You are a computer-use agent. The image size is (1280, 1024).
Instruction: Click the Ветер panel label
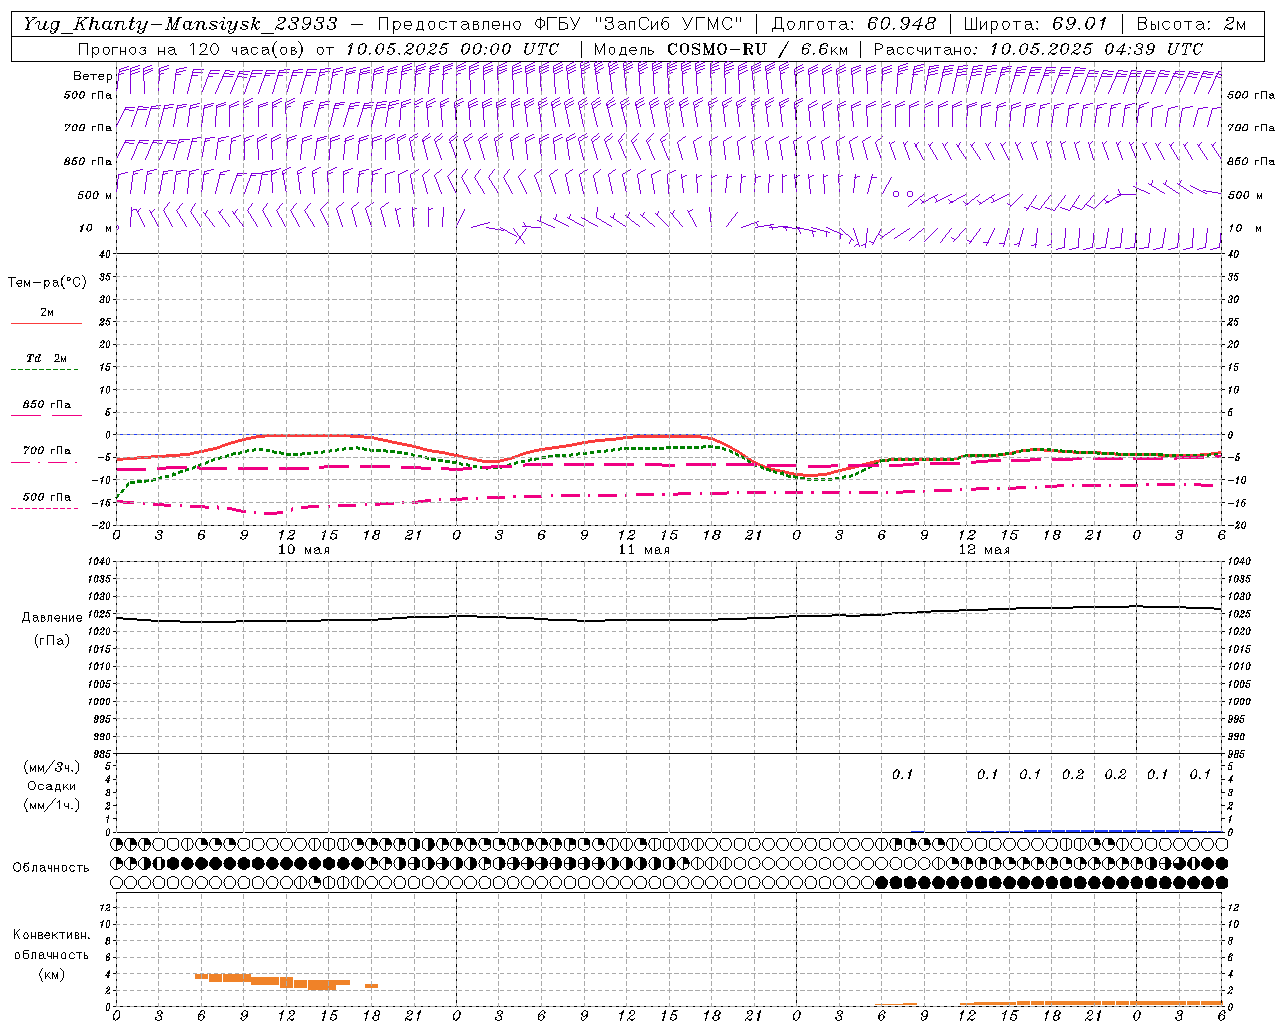click(x=92, y=76)
